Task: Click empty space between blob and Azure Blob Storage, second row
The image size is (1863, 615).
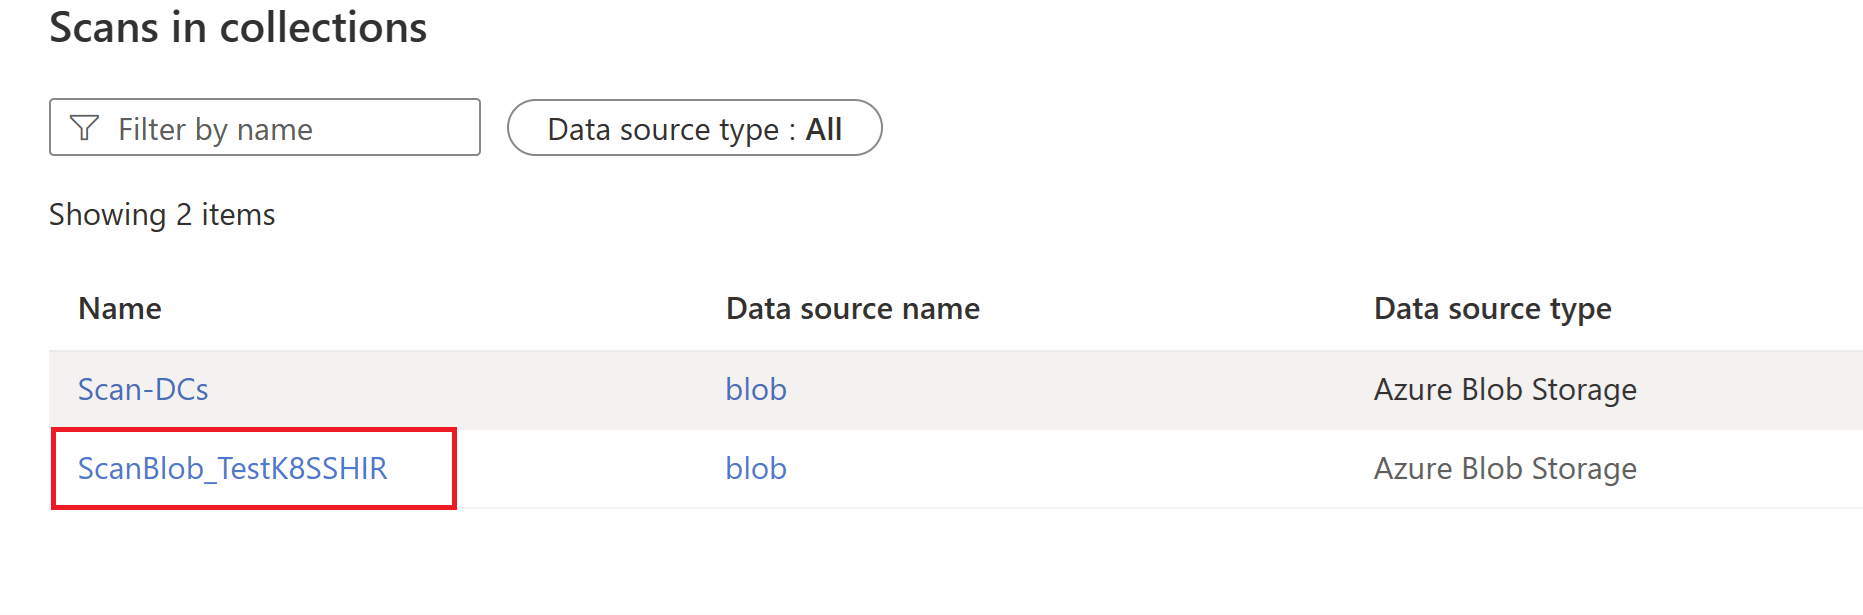Action: (x=1080, y=468)
